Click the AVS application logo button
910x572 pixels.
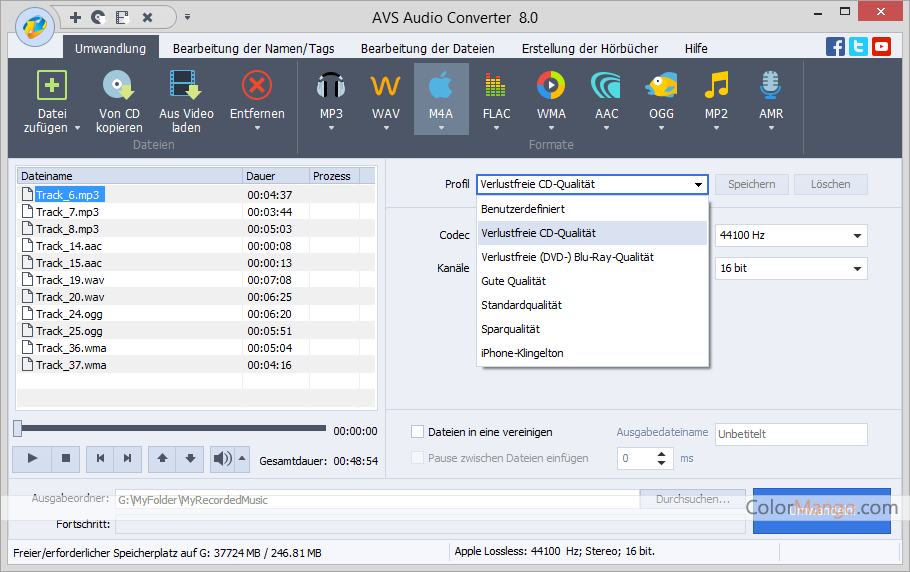pos(35,27)
